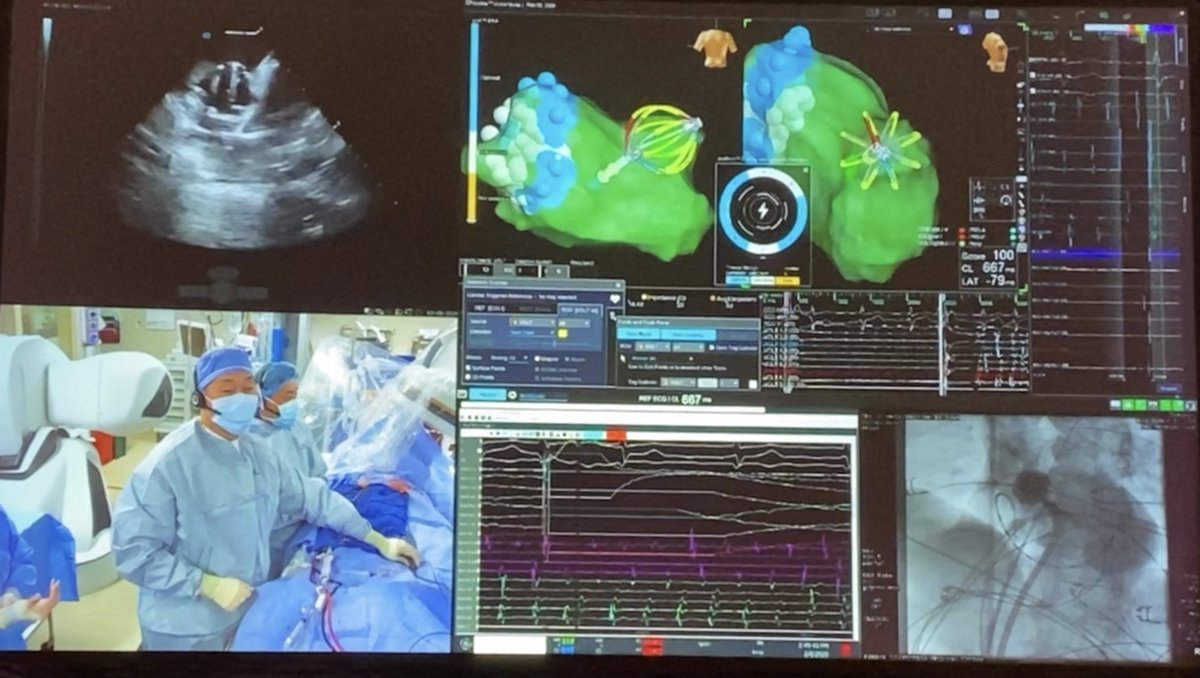Screen dimensions: 1200x678
Task: Click the lightning bolt energy delivery dial
Action: pos(763,211)
